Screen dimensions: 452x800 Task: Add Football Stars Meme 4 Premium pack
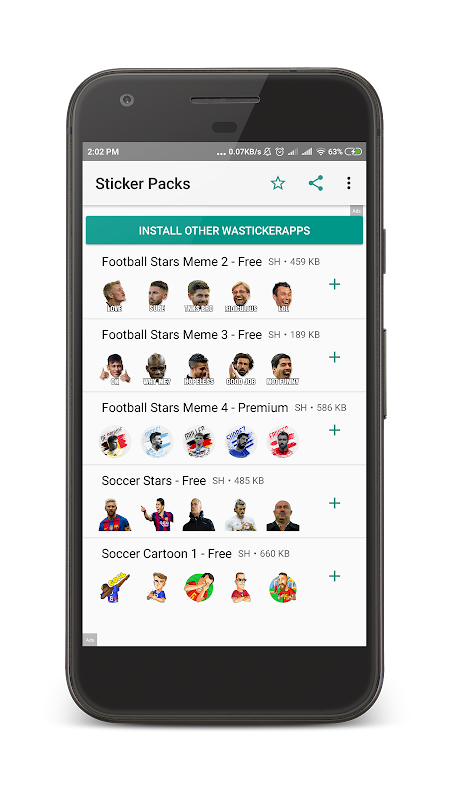334,430
